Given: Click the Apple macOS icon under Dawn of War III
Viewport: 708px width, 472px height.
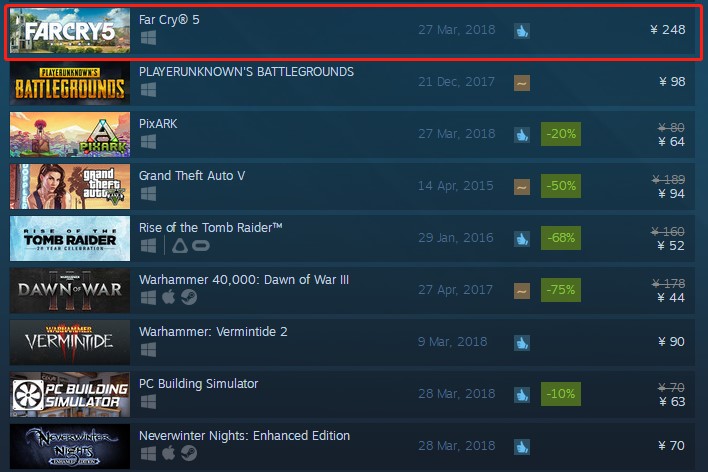Looking at the screenshot, I should (x=168, y=297).
